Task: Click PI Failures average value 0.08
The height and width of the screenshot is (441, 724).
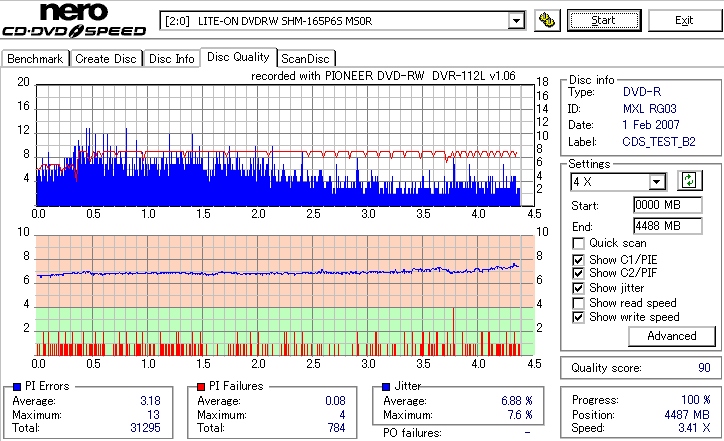Action: [x=335, y=401]
